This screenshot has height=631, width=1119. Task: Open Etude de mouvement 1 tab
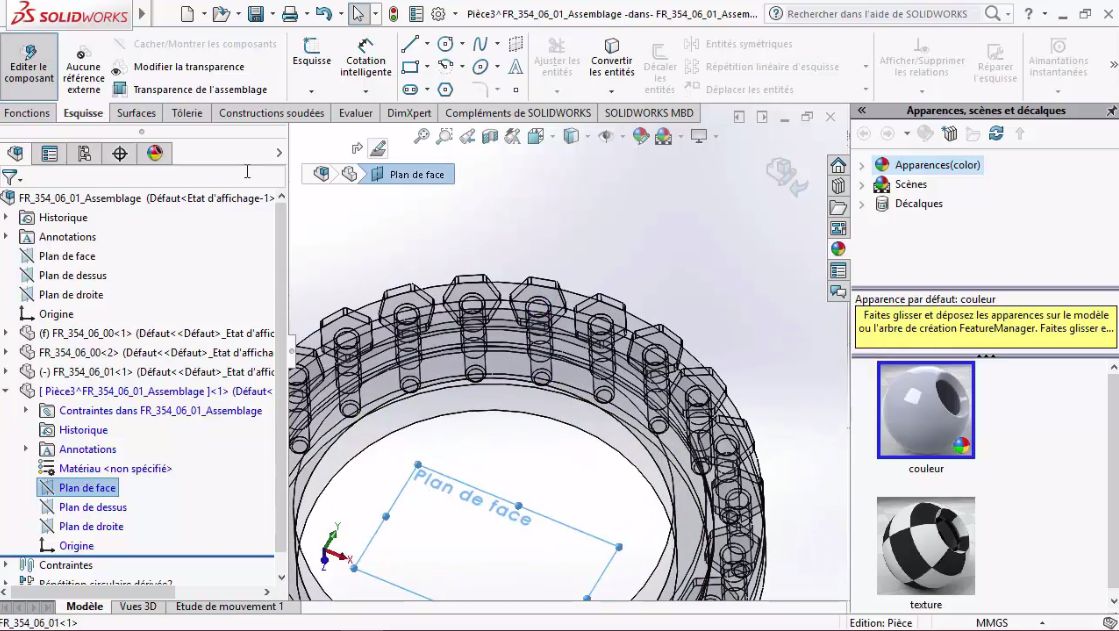pyautogui.click(x=229, y=606)
